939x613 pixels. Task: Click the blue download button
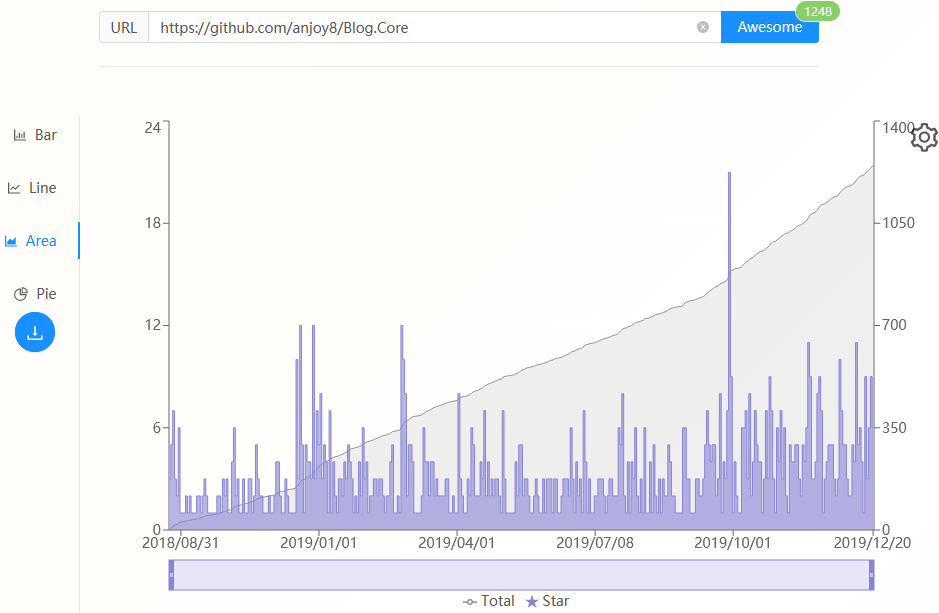(35, 332)
